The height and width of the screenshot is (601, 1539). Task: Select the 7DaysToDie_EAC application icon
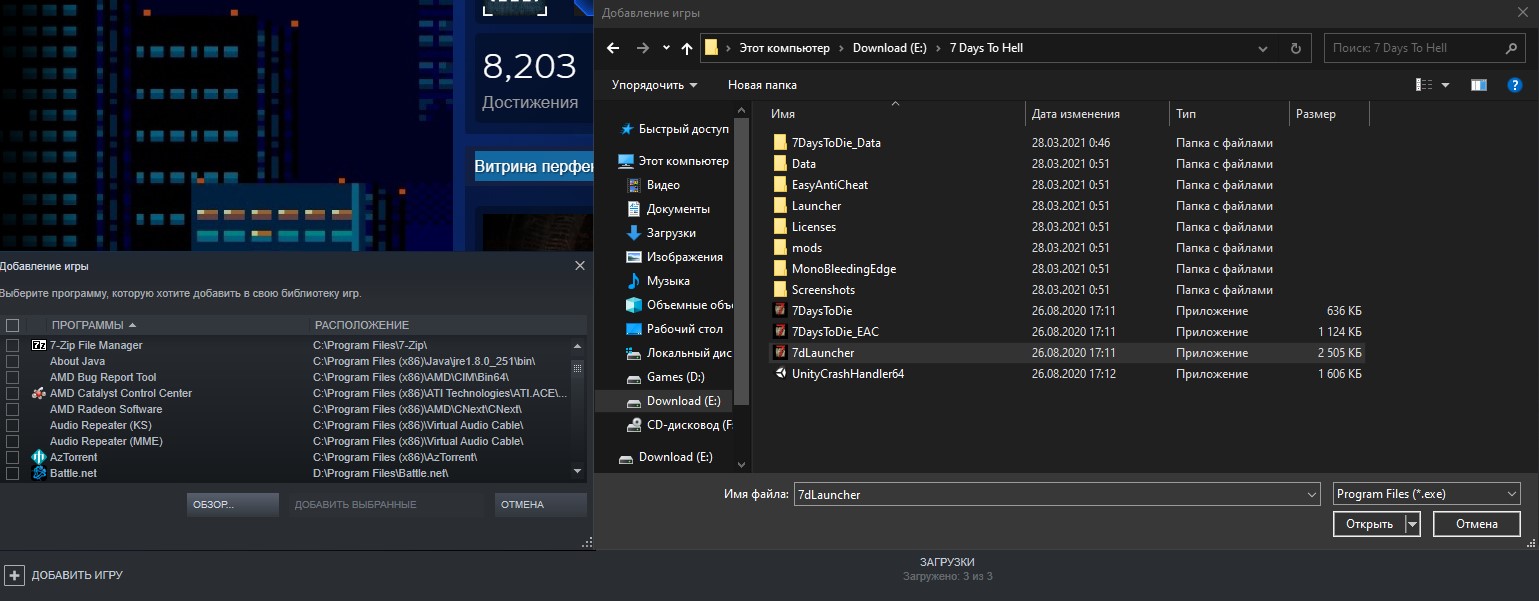[x=781, y=332]
